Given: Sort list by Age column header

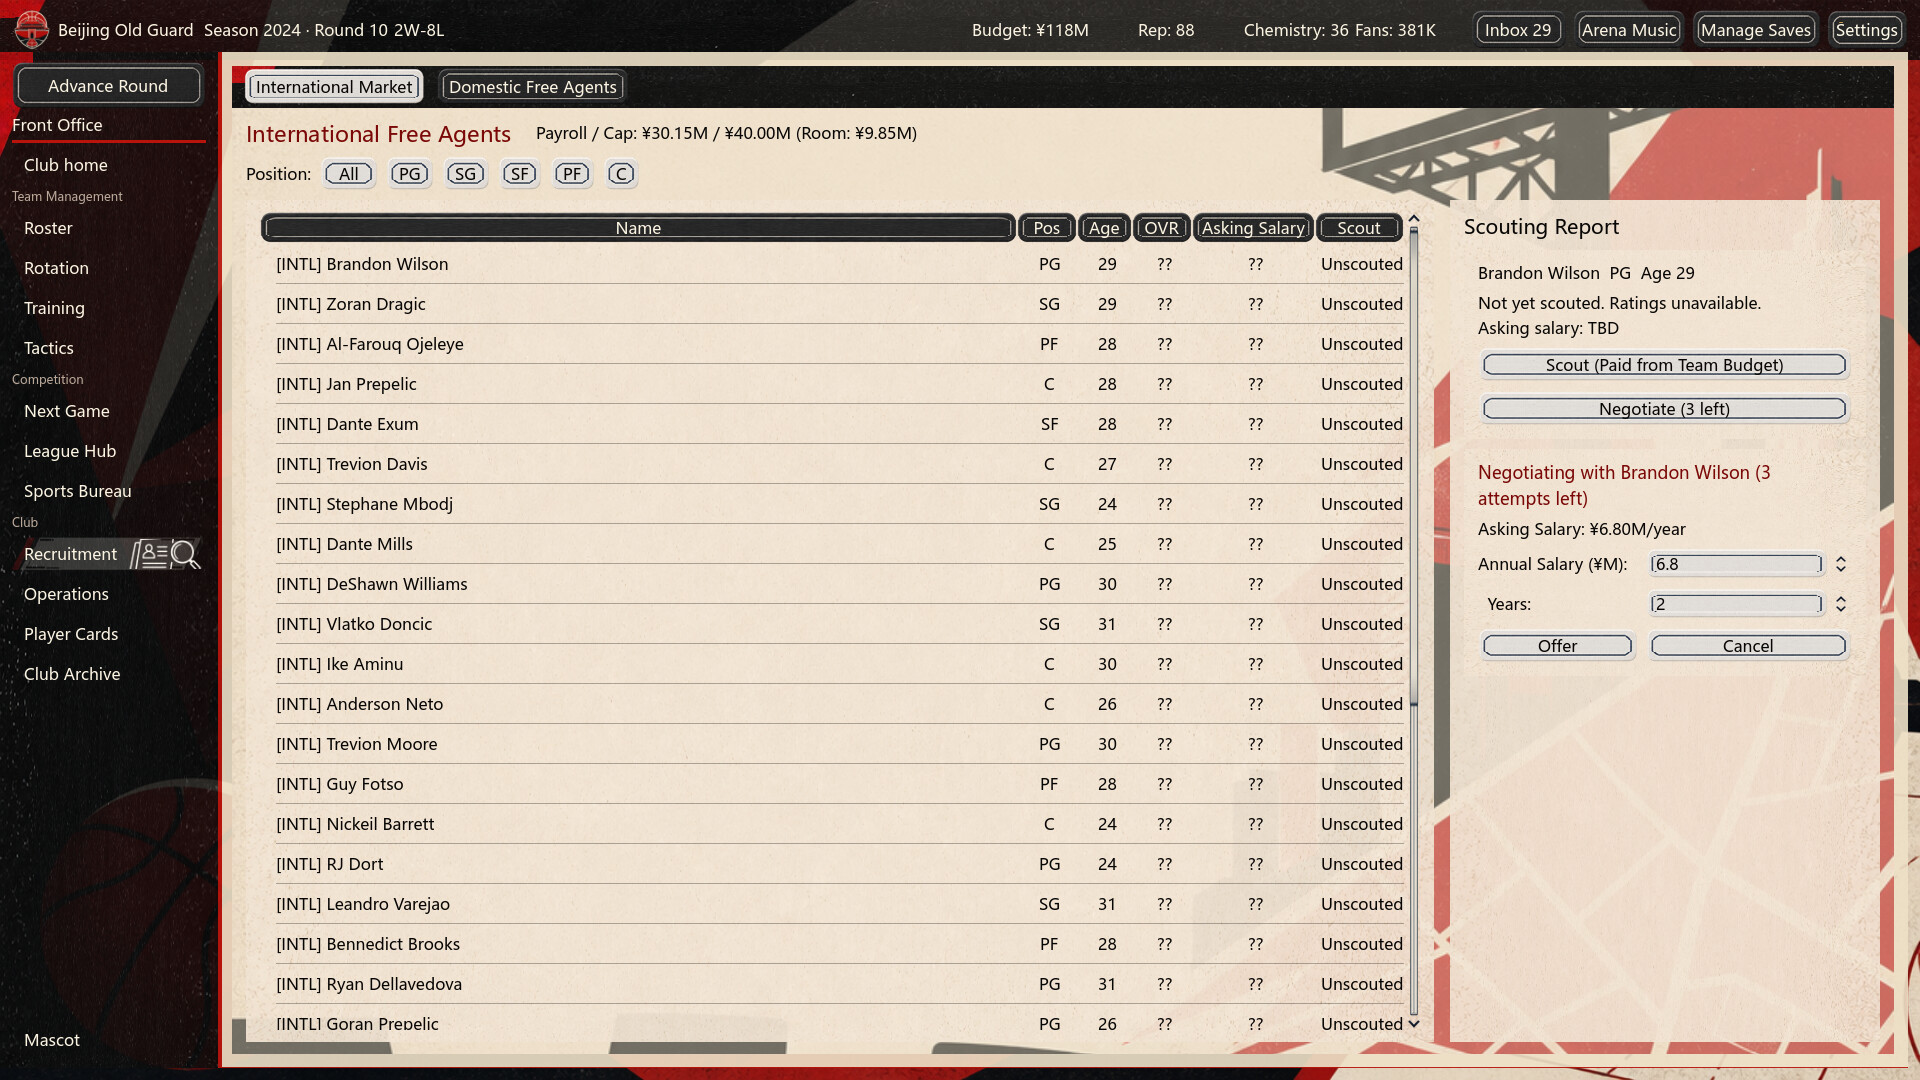Looking at the screenshot, I should (1104, 228).
